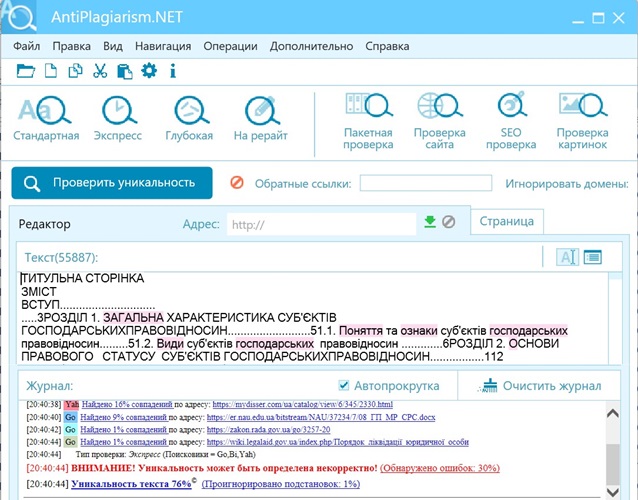Select the Экспресс check mode
638x500 pixels.
(x=118, y=118)
